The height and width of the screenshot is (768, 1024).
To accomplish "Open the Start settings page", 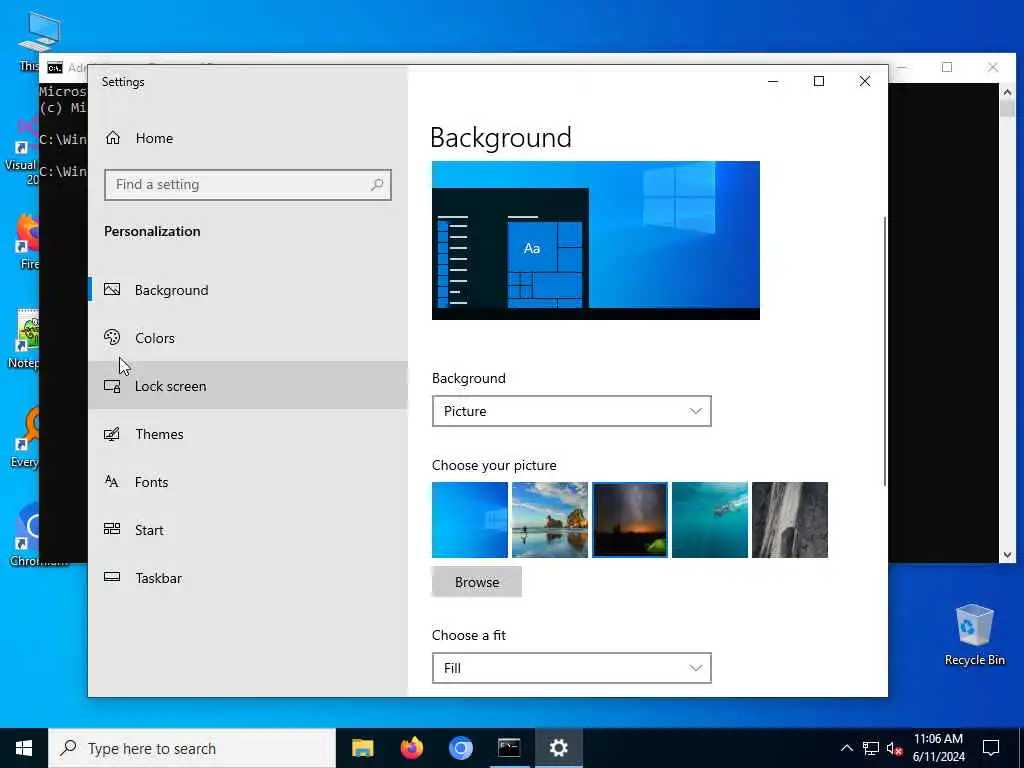I will pos(248,530).
